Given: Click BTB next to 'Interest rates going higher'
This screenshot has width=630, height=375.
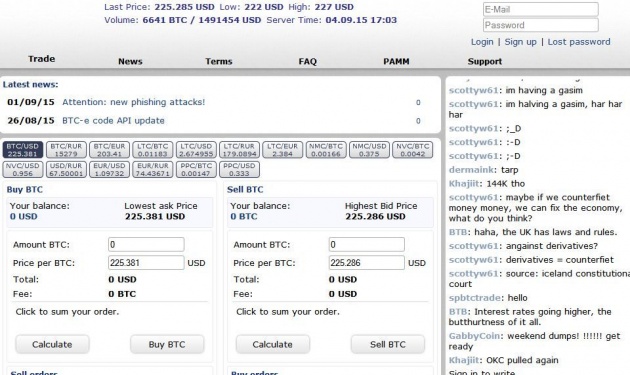Looking at the screenshot, I should pyautogui.click(x=458, y=312).
